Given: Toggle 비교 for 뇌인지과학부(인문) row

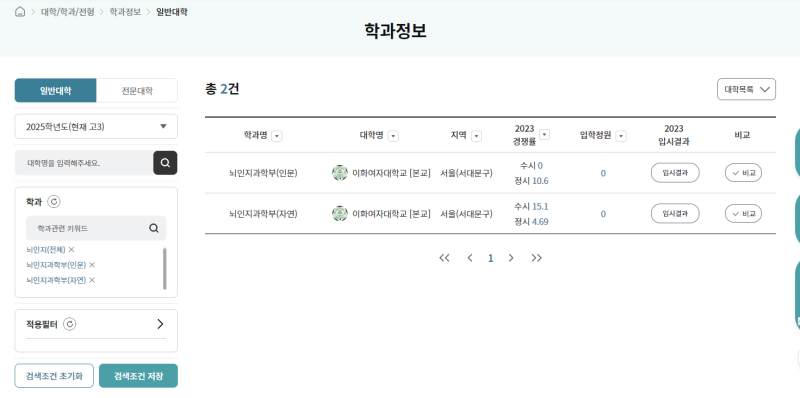Looking at the screenshot, I should (743, 173).
